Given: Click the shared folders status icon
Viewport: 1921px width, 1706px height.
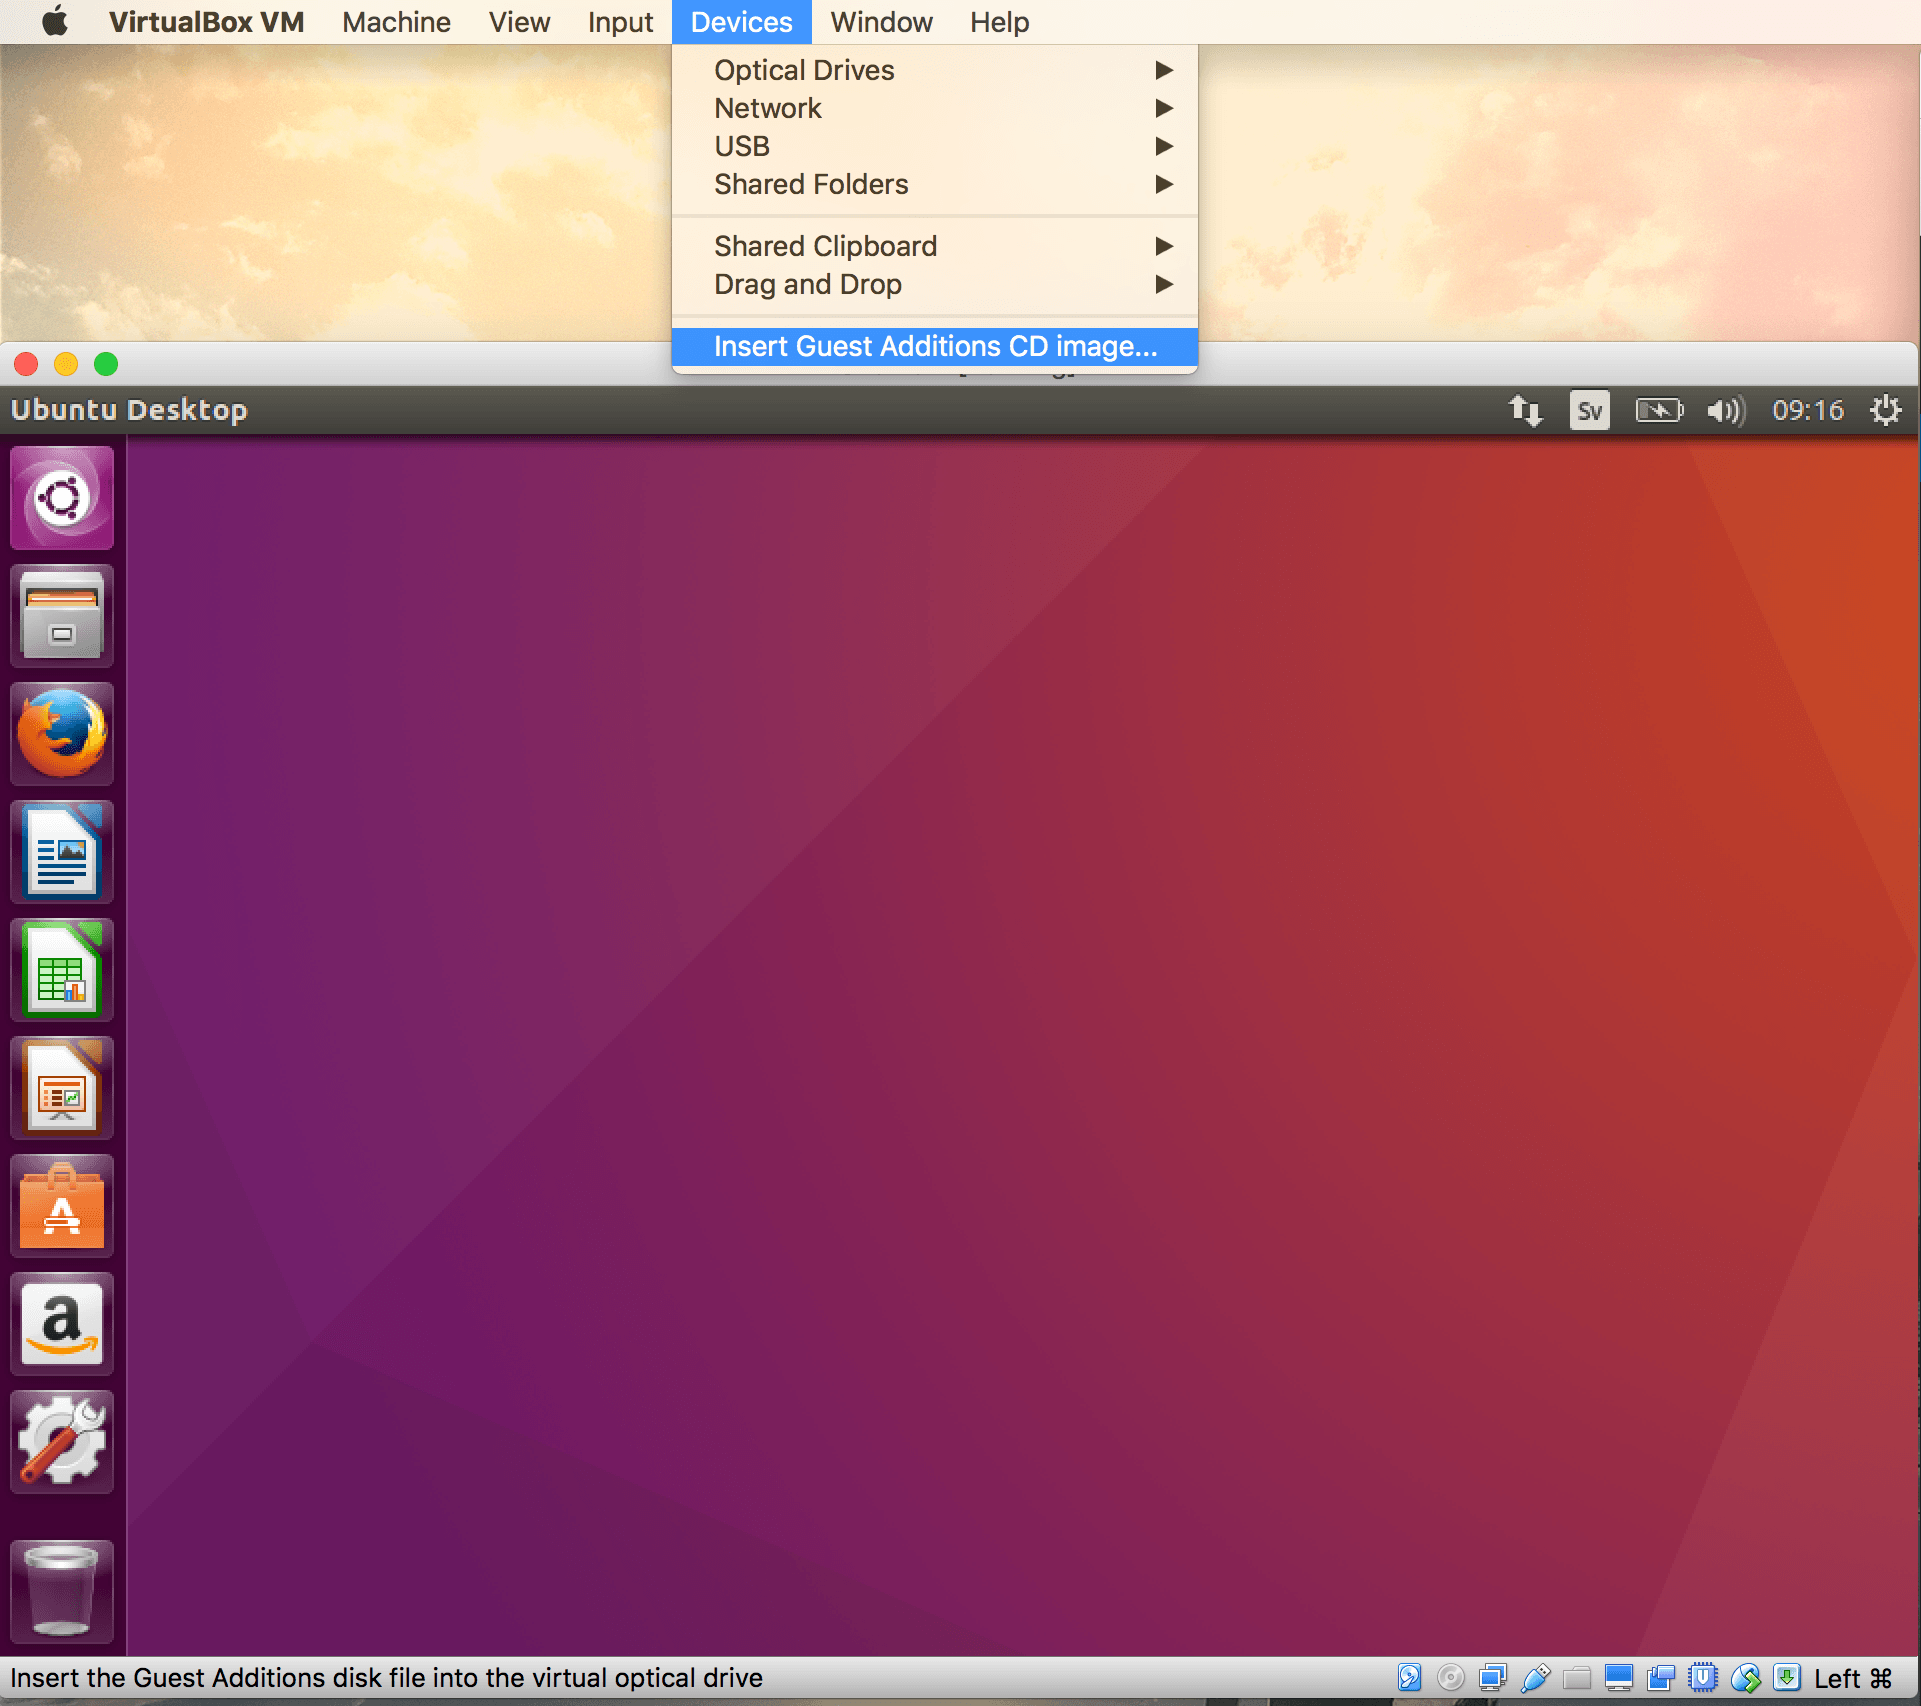Looking at the screenshot, I should pyautogui.click(x=1577, y=1677).
